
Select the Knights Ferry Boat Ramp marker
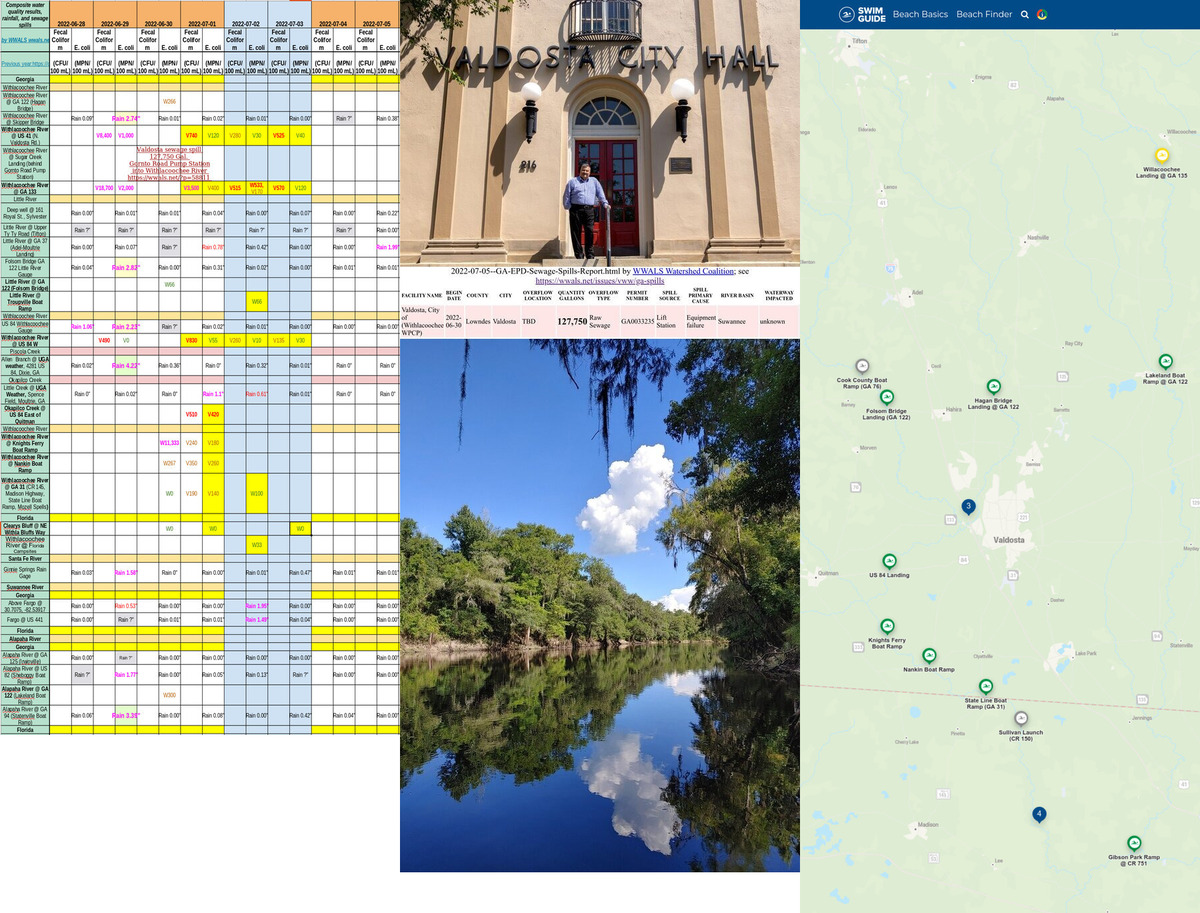[886, 626]
